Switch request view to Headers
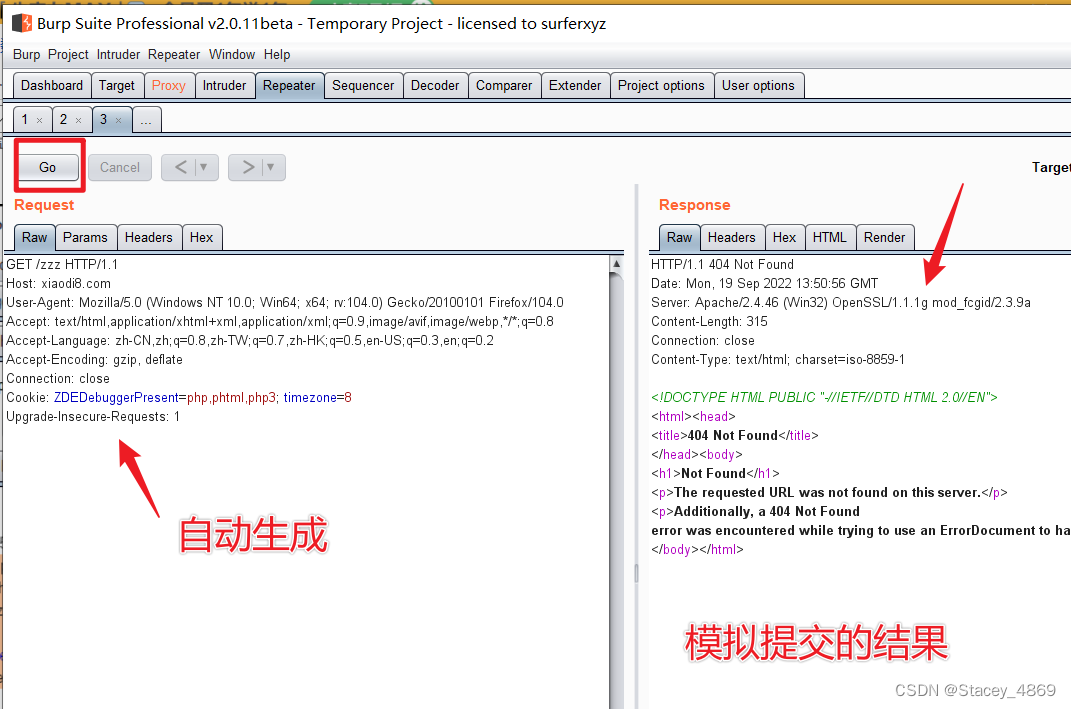Image resolution: width=1071 pixels, height=709 pixels. tap(148, 238)
